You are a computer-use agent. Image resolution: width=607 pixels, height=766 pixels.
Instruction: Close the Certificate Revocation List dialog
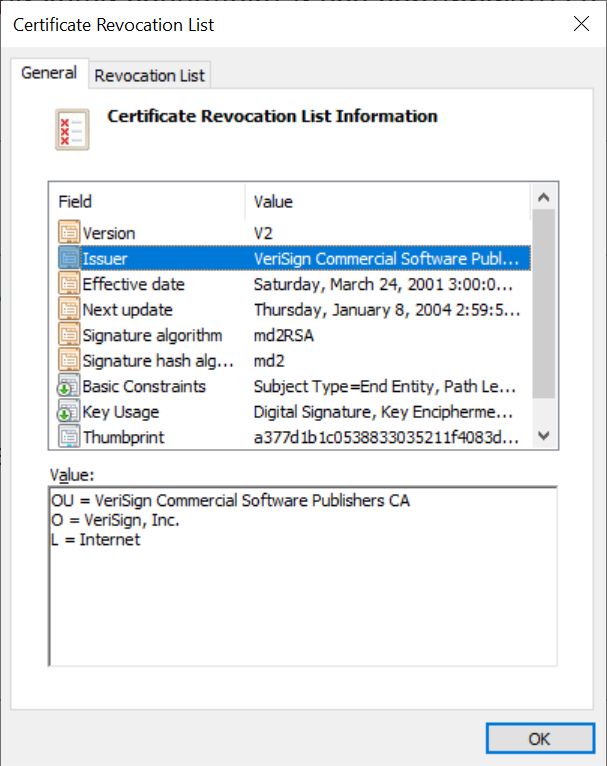pos(581,23)
